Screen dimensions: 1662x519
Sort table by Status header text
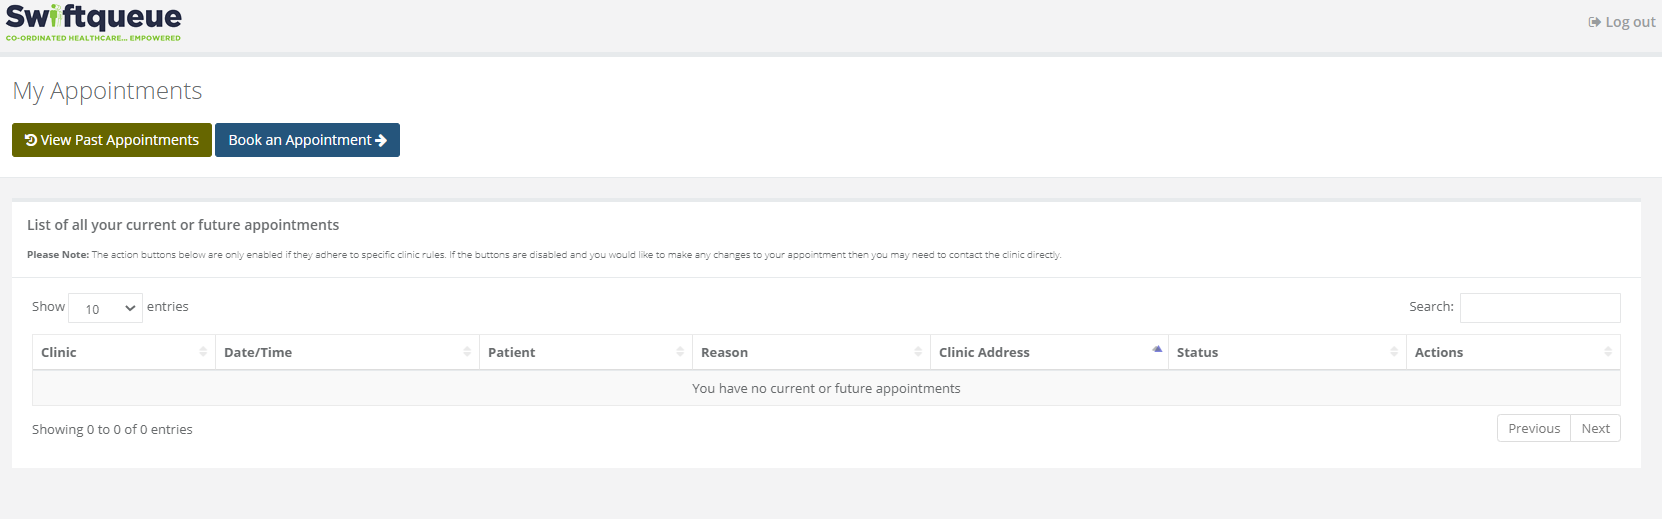(x=1197, y=352)
